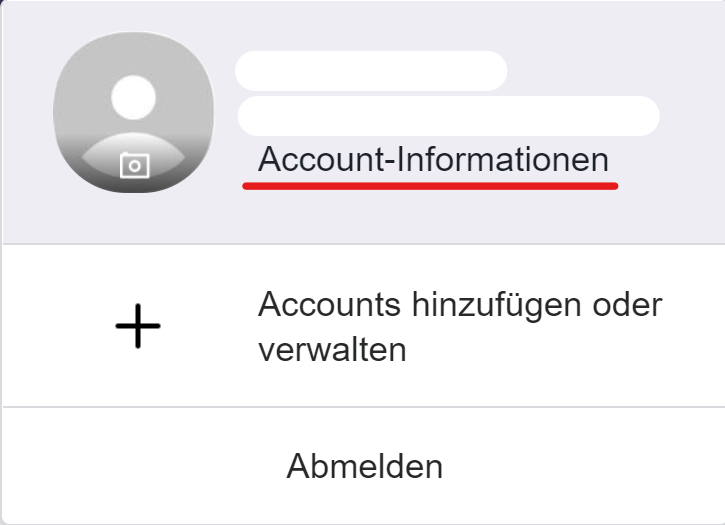The image size is (725, 525).
Task: Click the plus icon to add accounts
Action: click(138, 326)
